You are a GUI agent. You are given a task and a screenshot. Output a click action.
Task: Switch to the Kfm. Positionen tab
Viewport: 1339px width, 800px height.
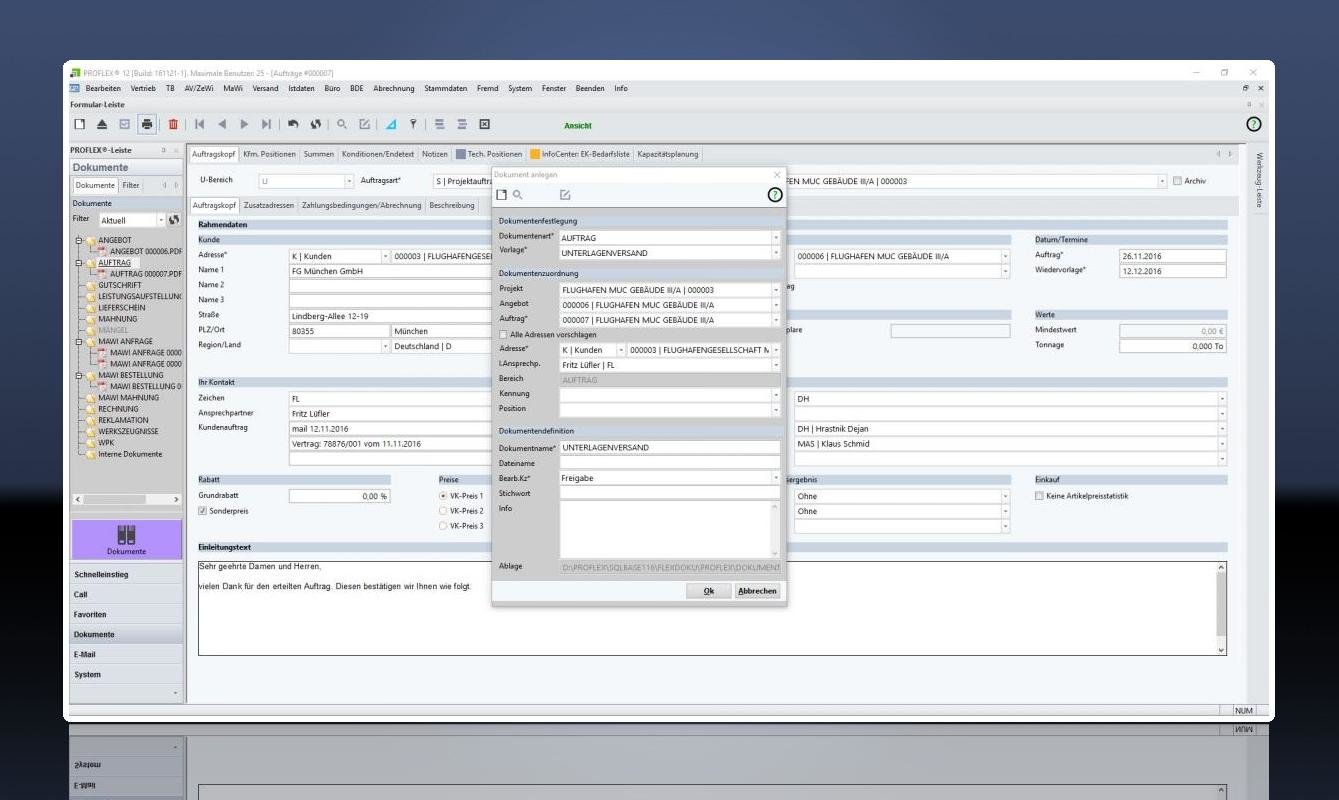[269, 154]
